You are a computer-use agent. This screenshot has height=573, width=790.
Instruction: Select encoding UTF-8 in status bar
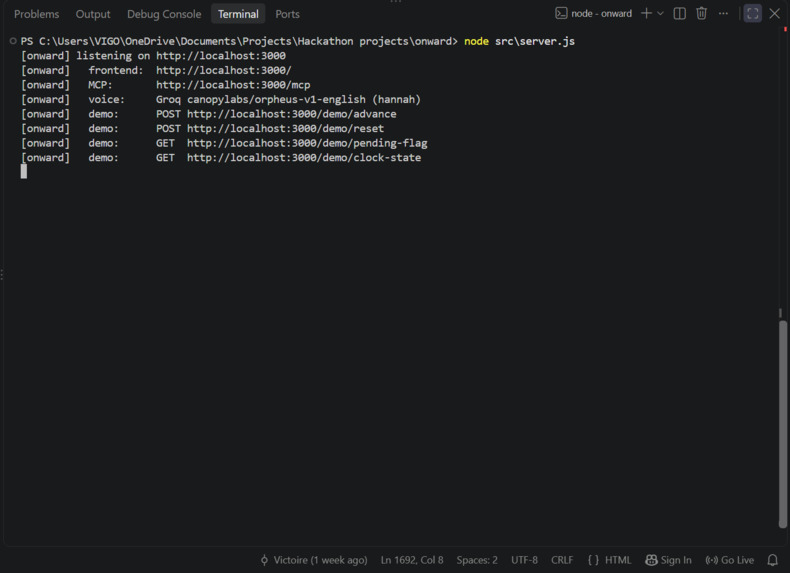[524, 560]
